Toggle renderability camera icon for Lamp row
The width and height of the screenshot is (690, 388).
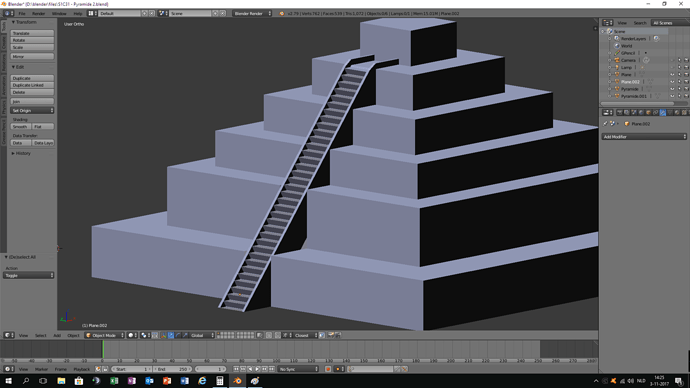(x=686, y=67)
